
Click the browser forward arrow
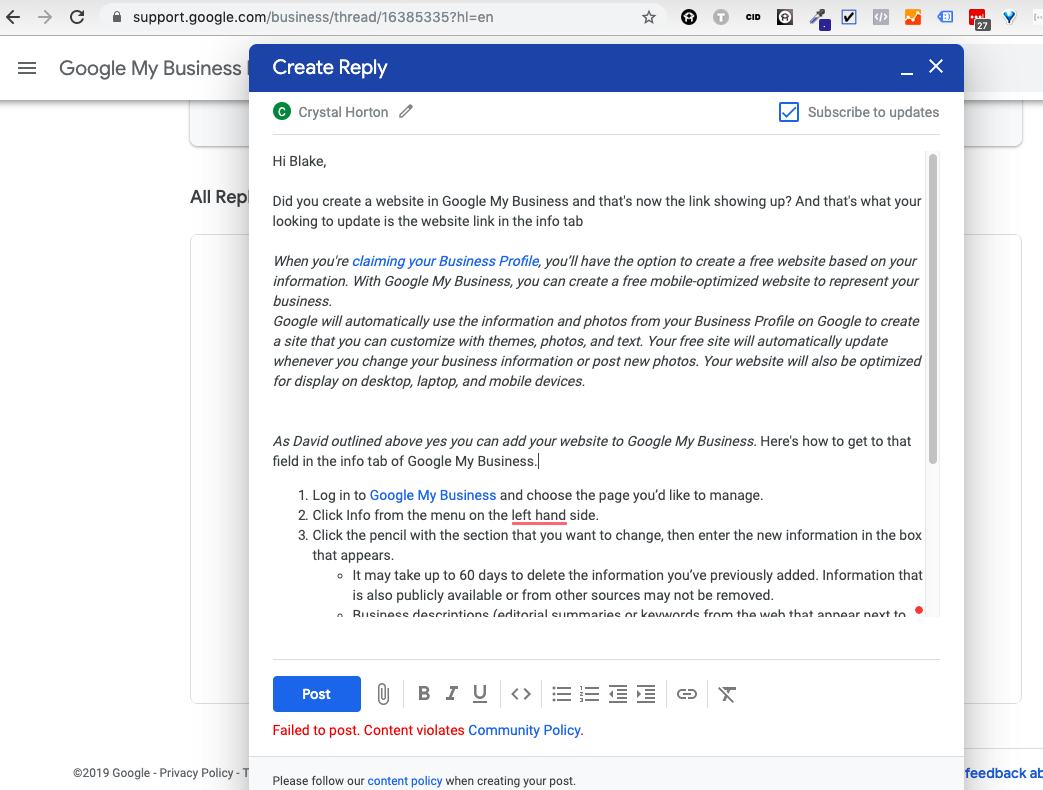tap(45, 17)
